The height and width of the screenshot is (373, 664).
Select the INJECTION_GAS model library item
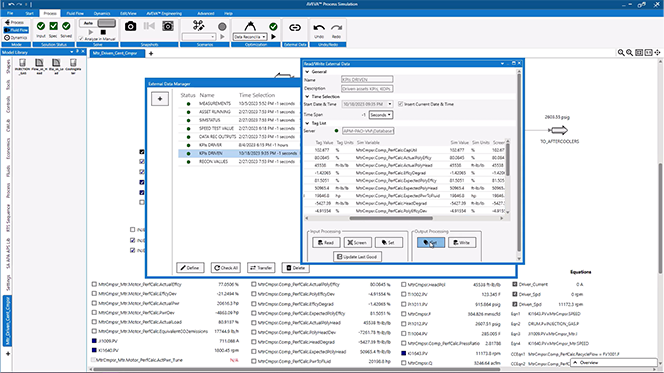[22, 66]
